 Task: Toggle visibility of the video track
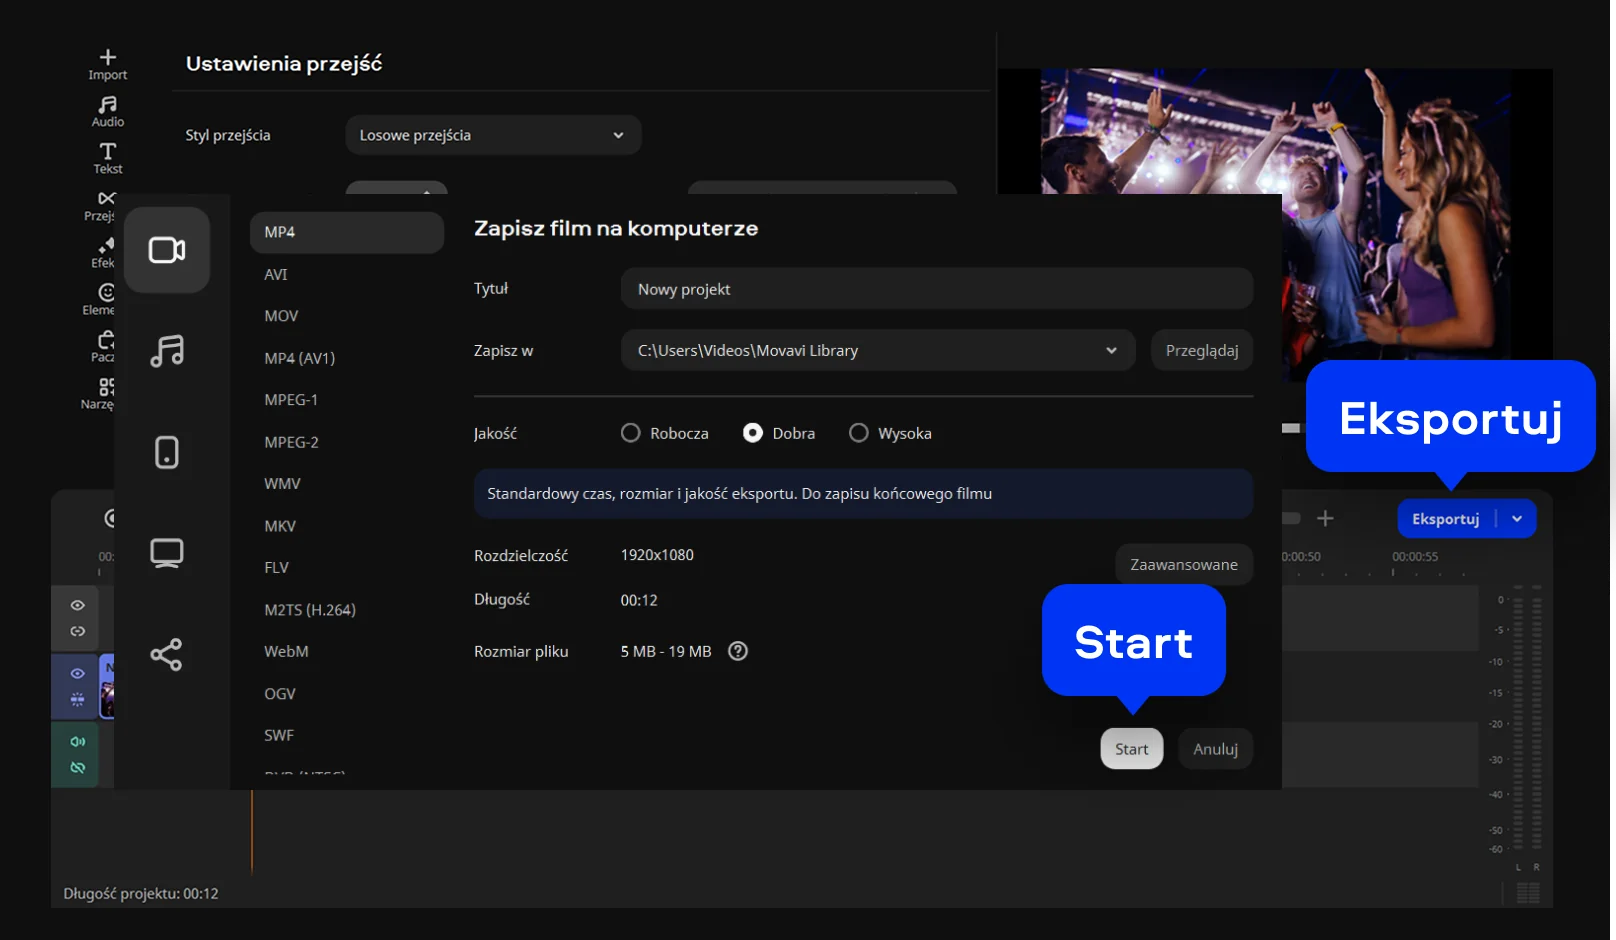[77, 673]
